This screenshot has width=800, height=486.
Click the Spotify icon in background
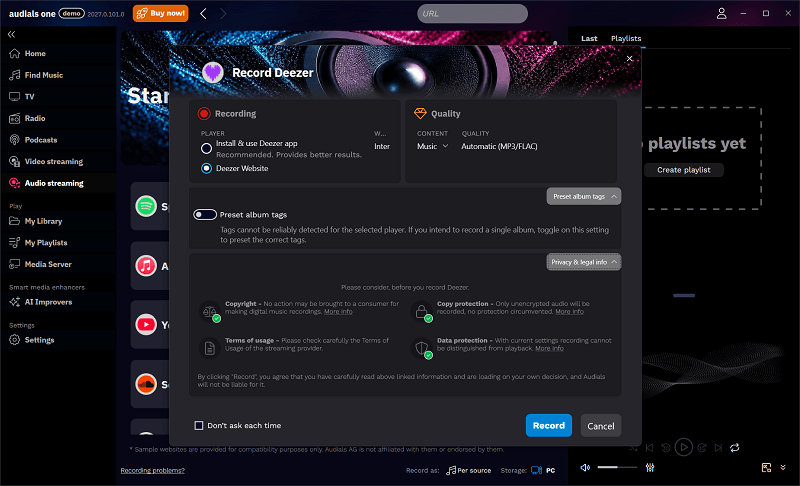point(146,207)
